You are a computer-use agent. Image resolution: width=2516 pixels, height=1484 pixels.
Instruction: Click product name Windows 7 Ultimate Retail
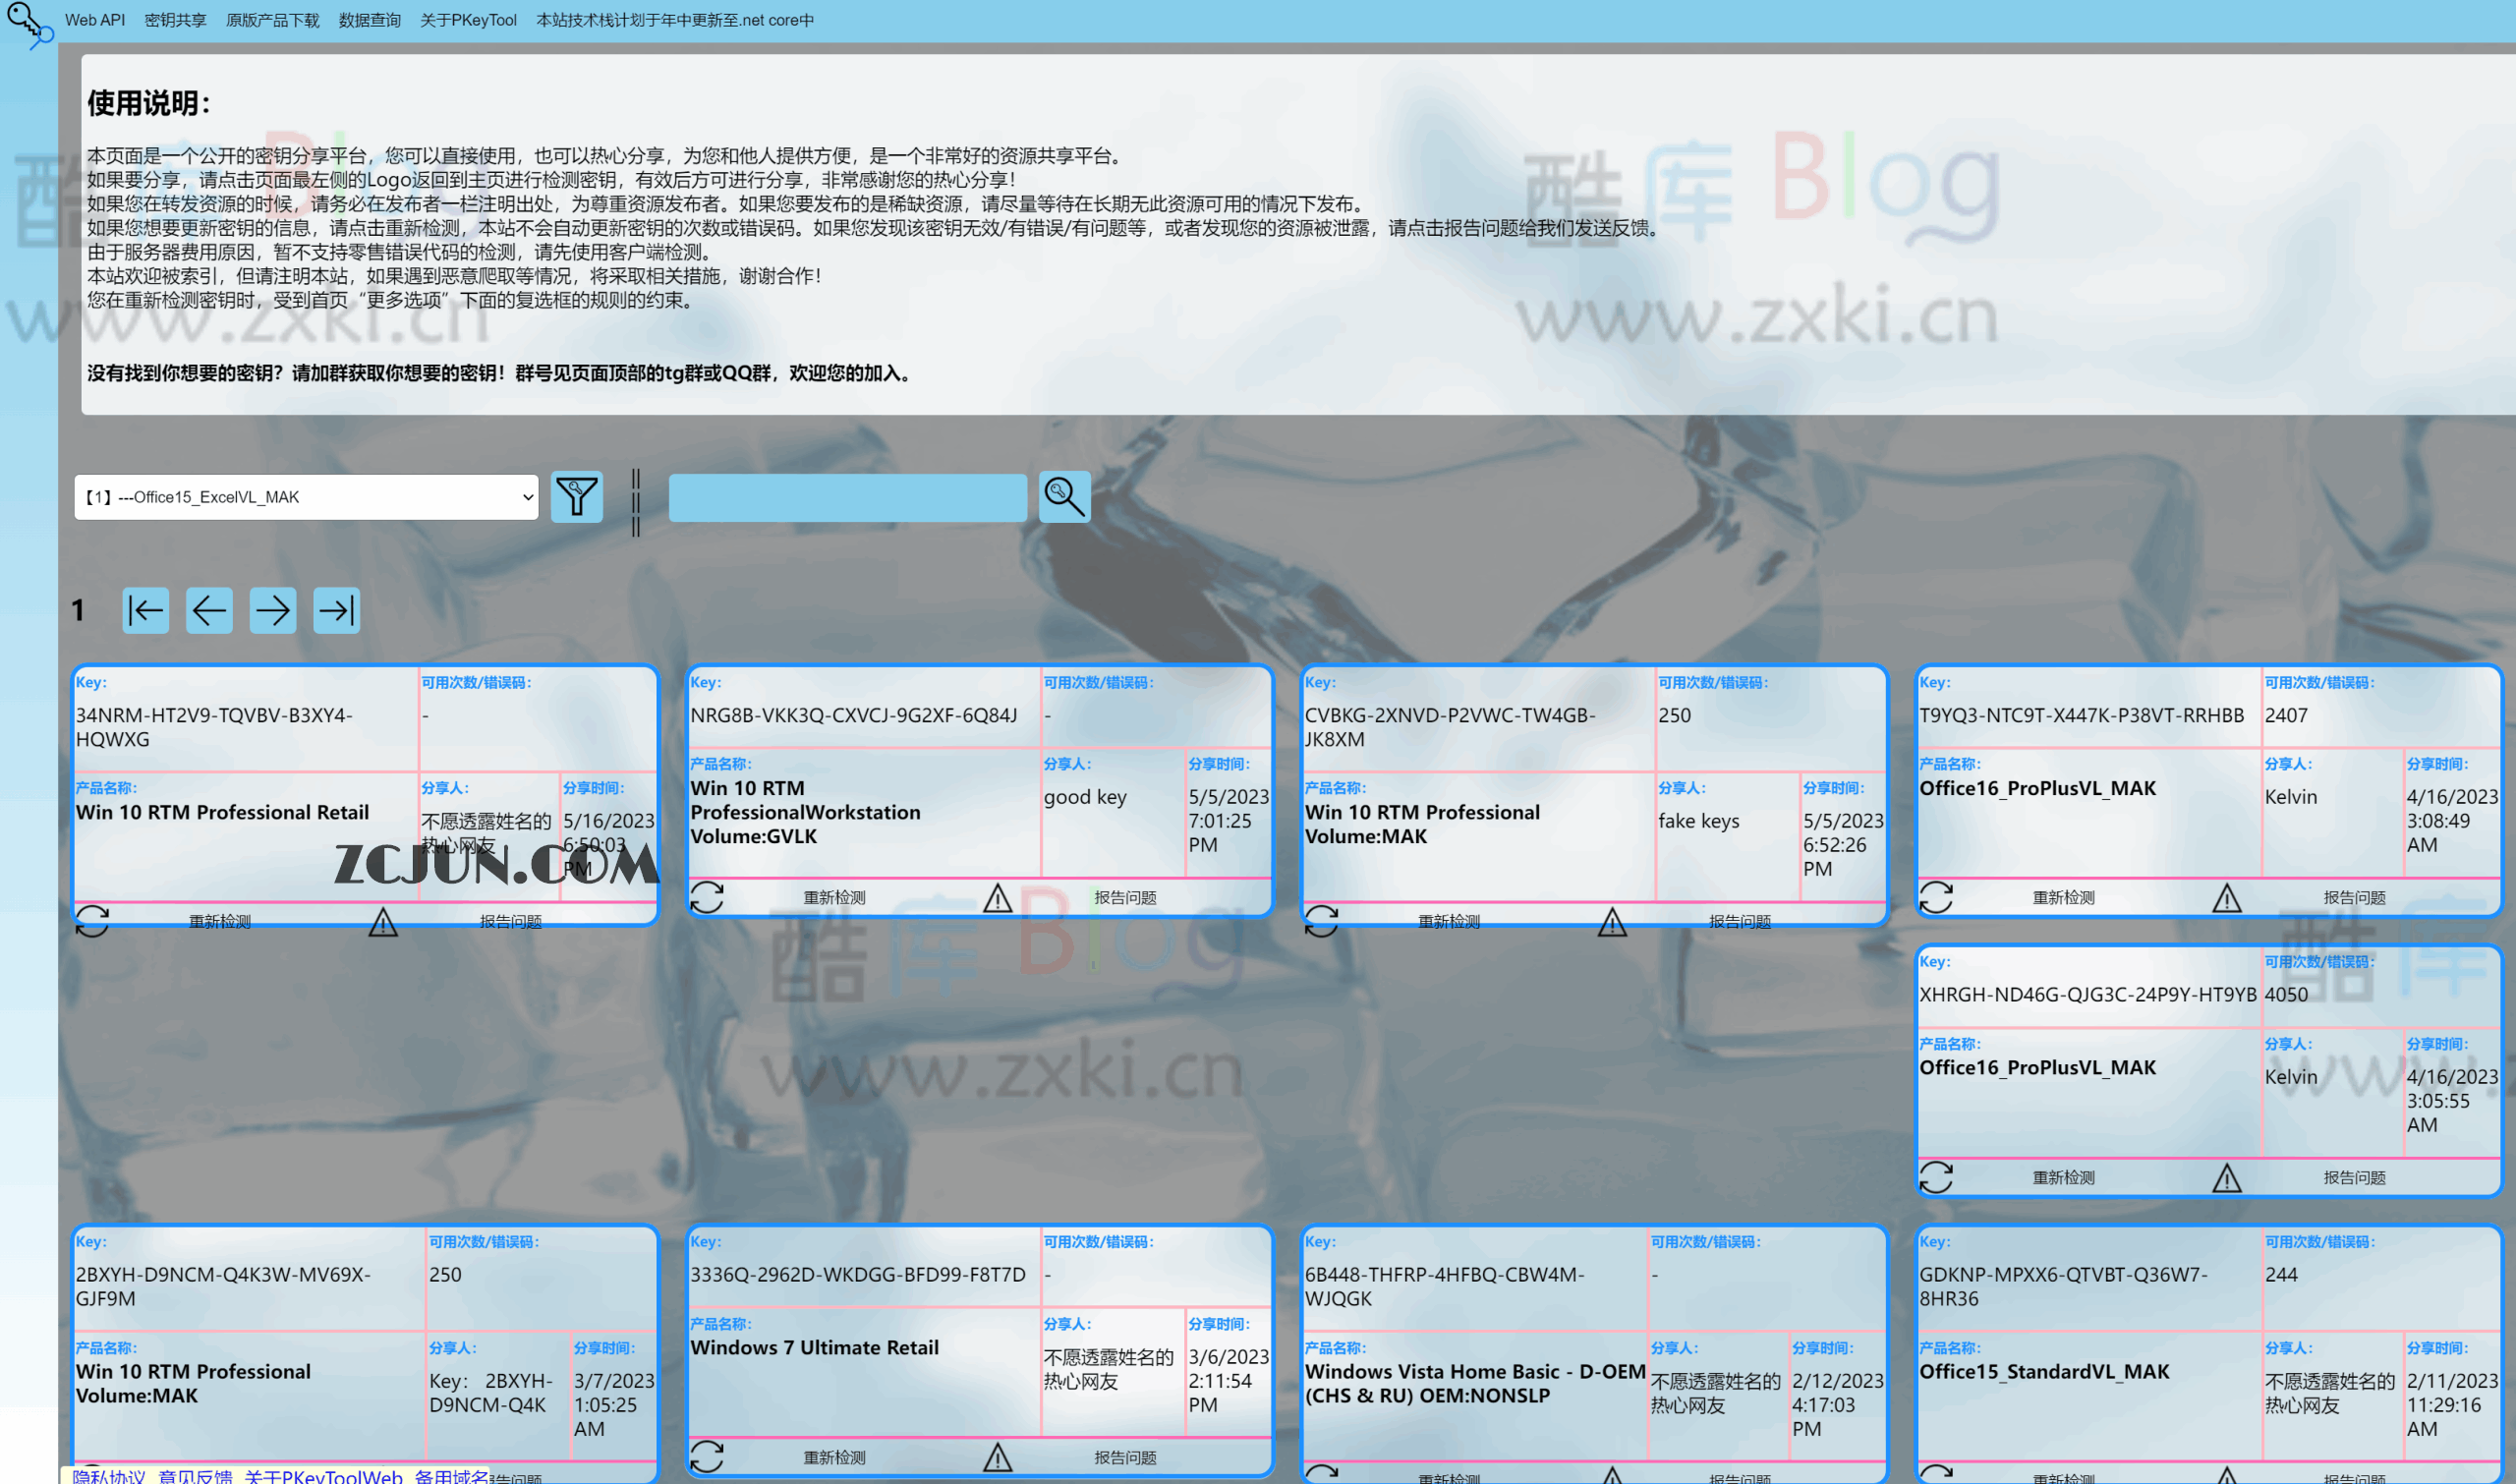click(815, 1347)
